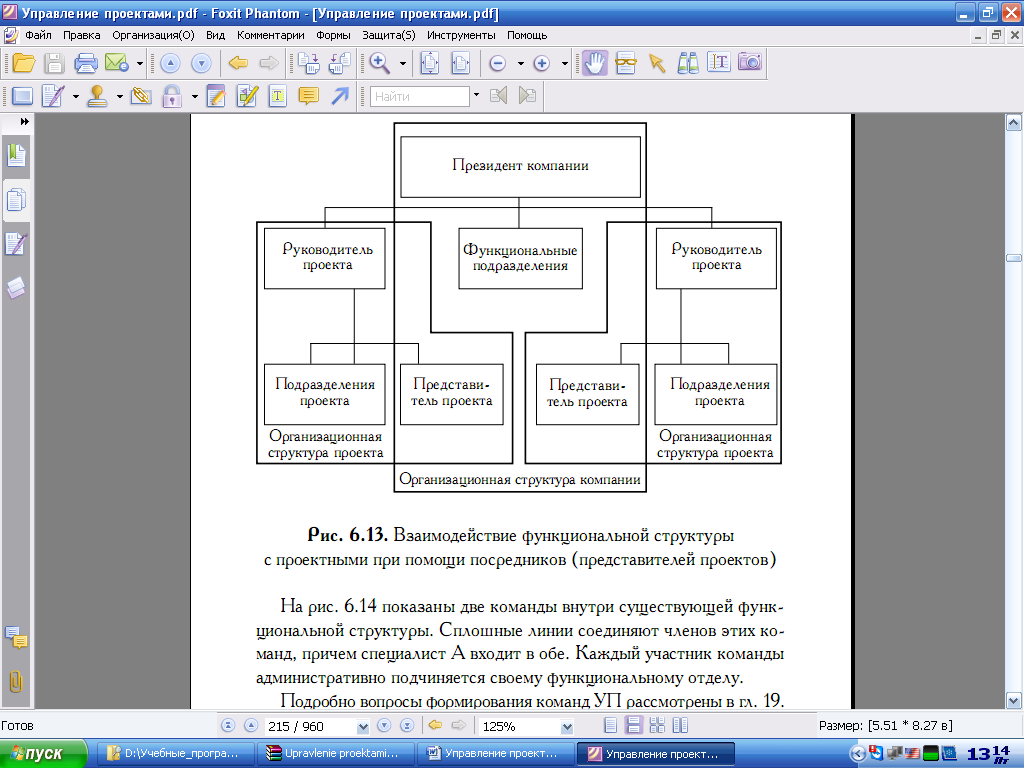Screen dimensions: 1024x768
Task: Open Search with binoculars icon
Action: 688,63
